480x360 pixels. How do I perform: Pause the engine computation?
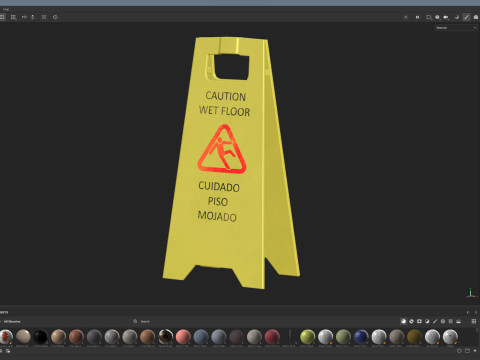pyautogui.click(x=417, y=17)
